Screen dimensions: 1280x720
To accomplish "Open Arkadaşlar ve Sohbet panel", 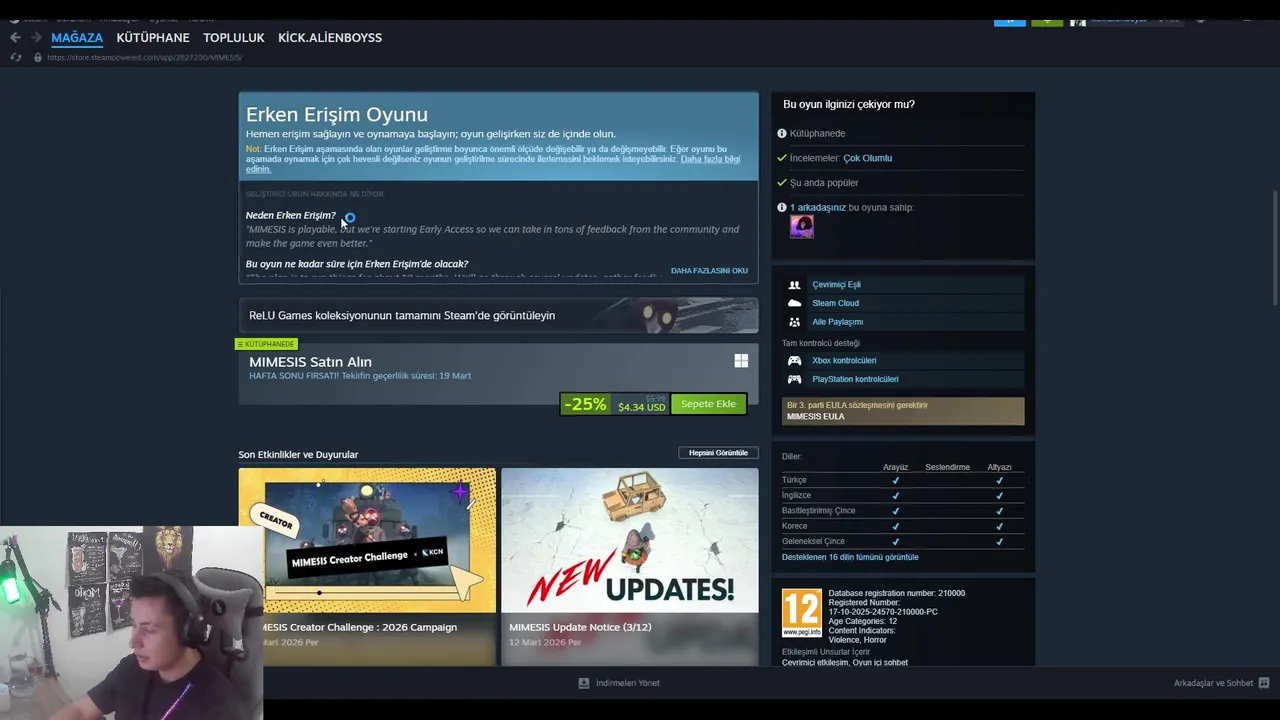I will point(1213,683).
